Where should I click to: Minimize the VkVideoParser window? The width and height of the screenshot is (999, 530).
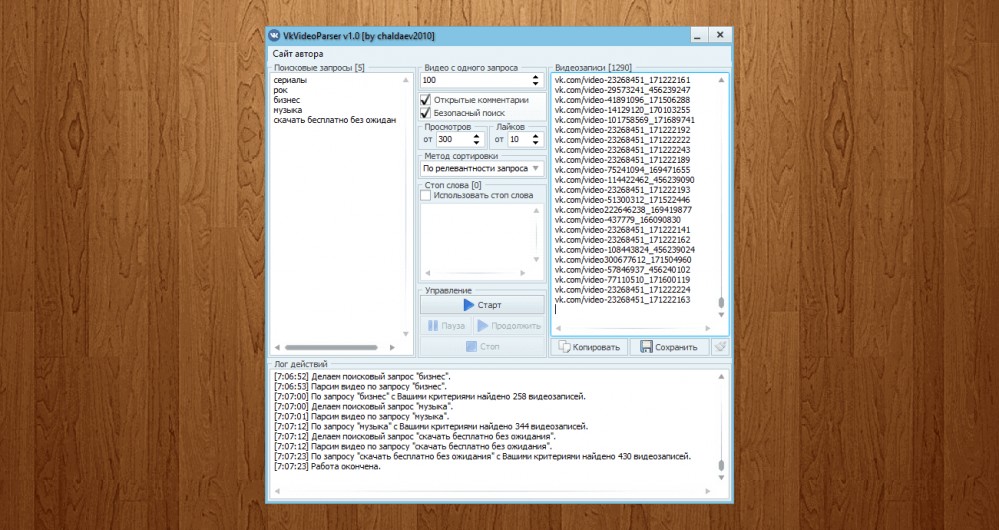click(698, 36)
